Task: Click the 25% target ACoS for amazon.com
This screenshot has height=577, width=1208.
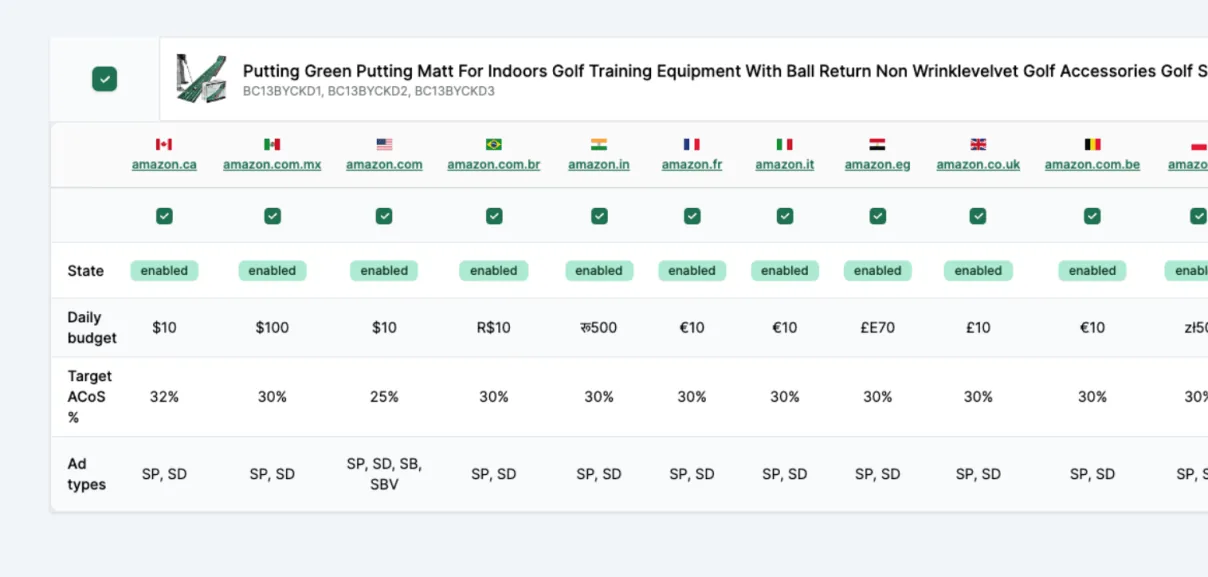Action: click(384, 397)
